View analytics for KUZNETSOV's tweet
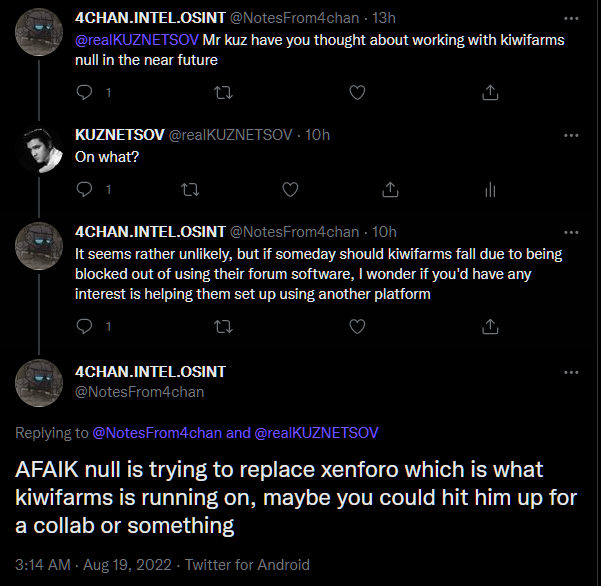 click(490, 189)
